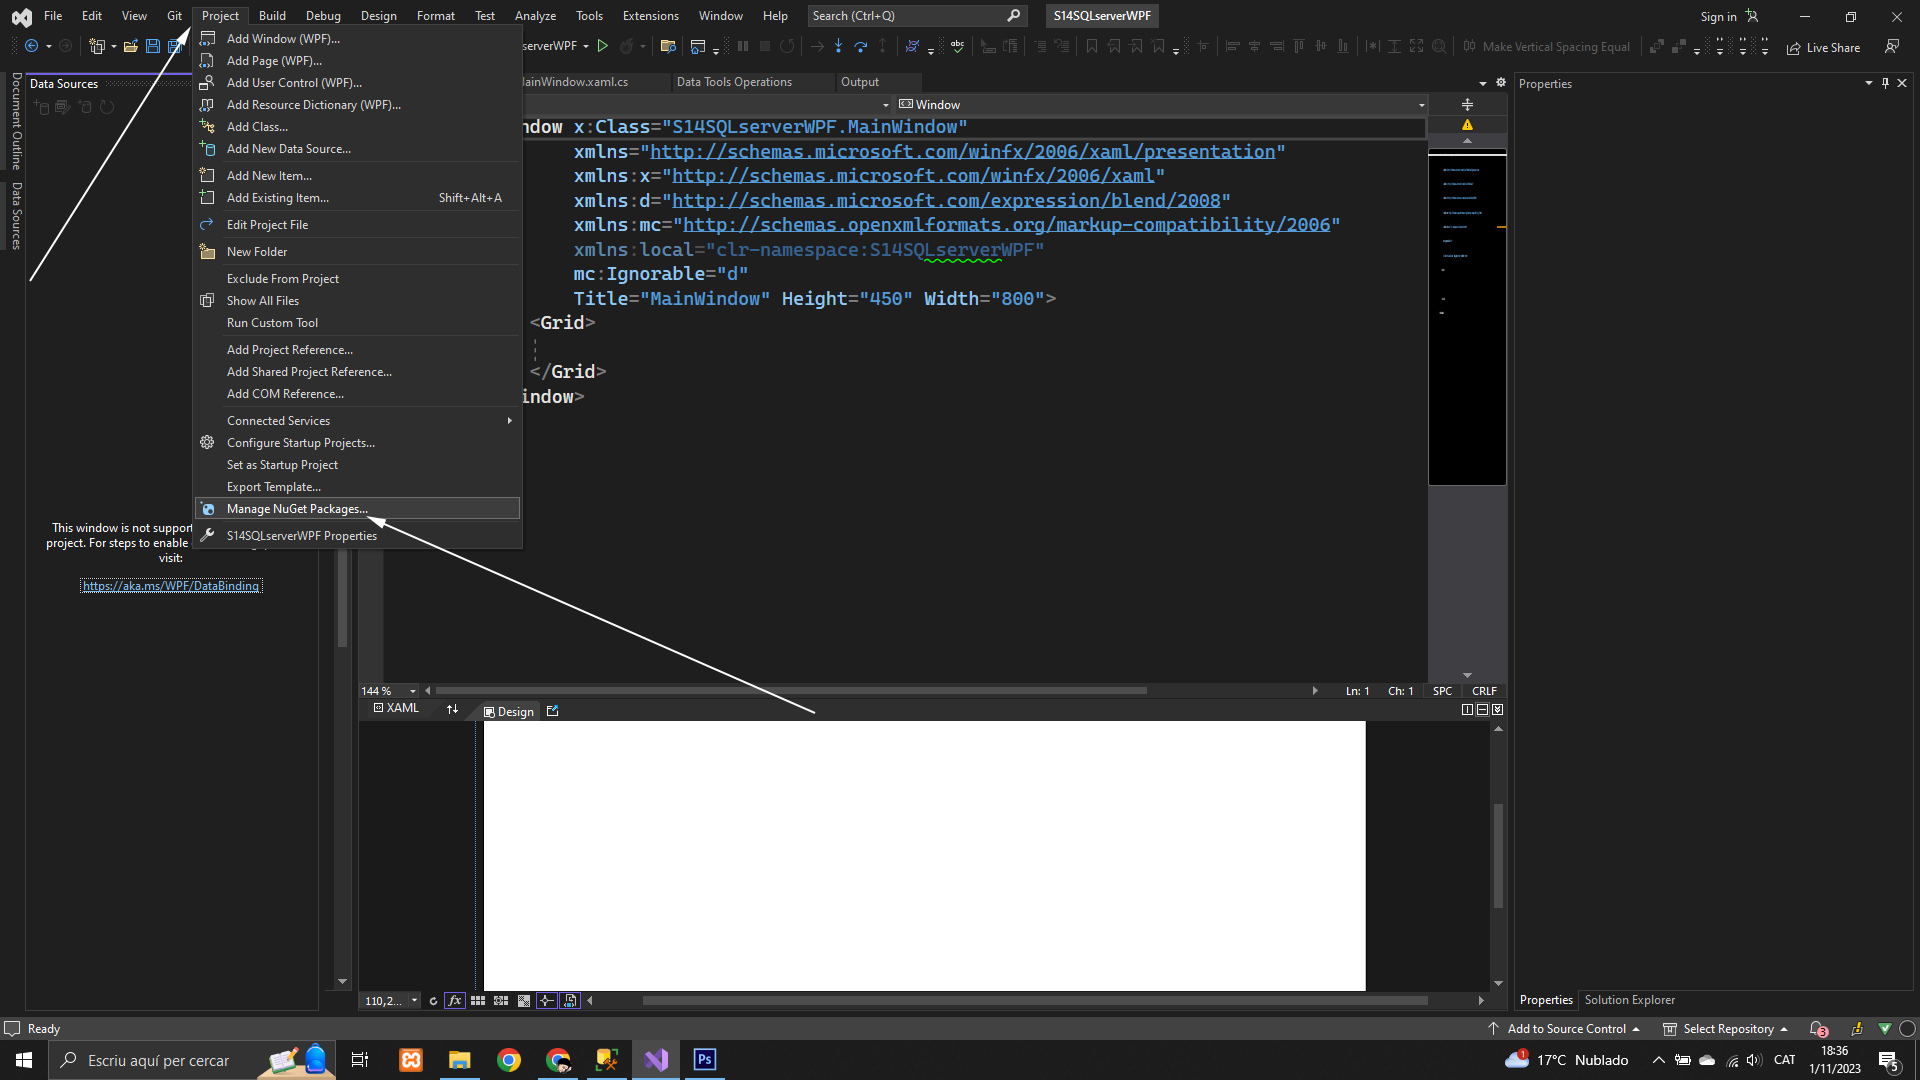This screenshot has width=1920, height=1080.
Task: Click the Start Debugging play icon
Action: coord(602,46)
